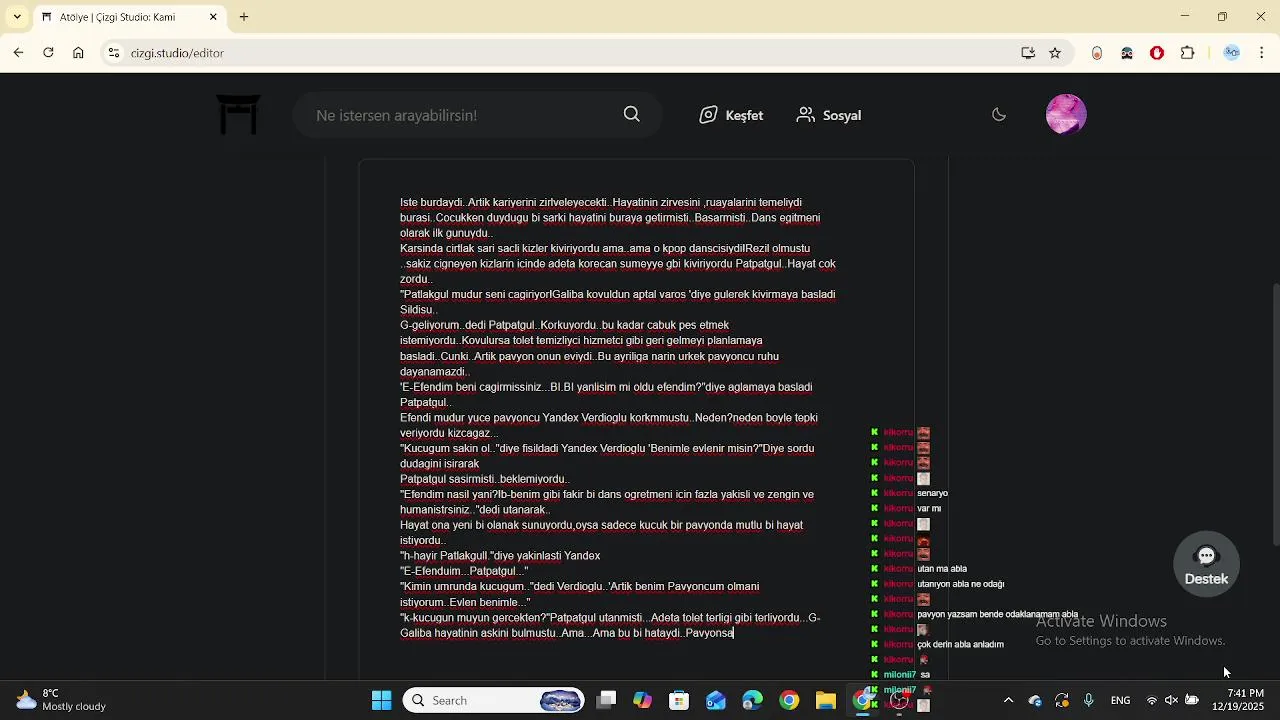The width and height of the screenshot is (1280, 720).
Task: Click the microphone tray icon
Action: pos(1089,700)
